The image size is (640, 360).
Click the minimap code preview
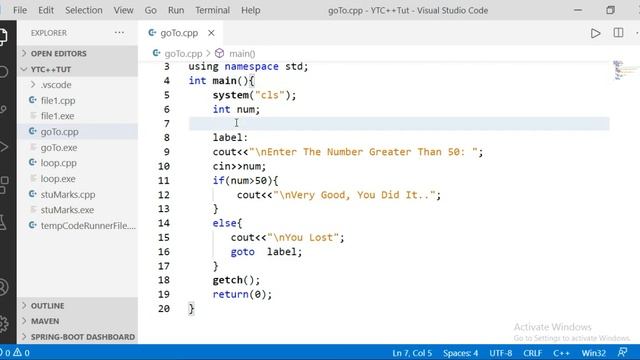(624, 70)
